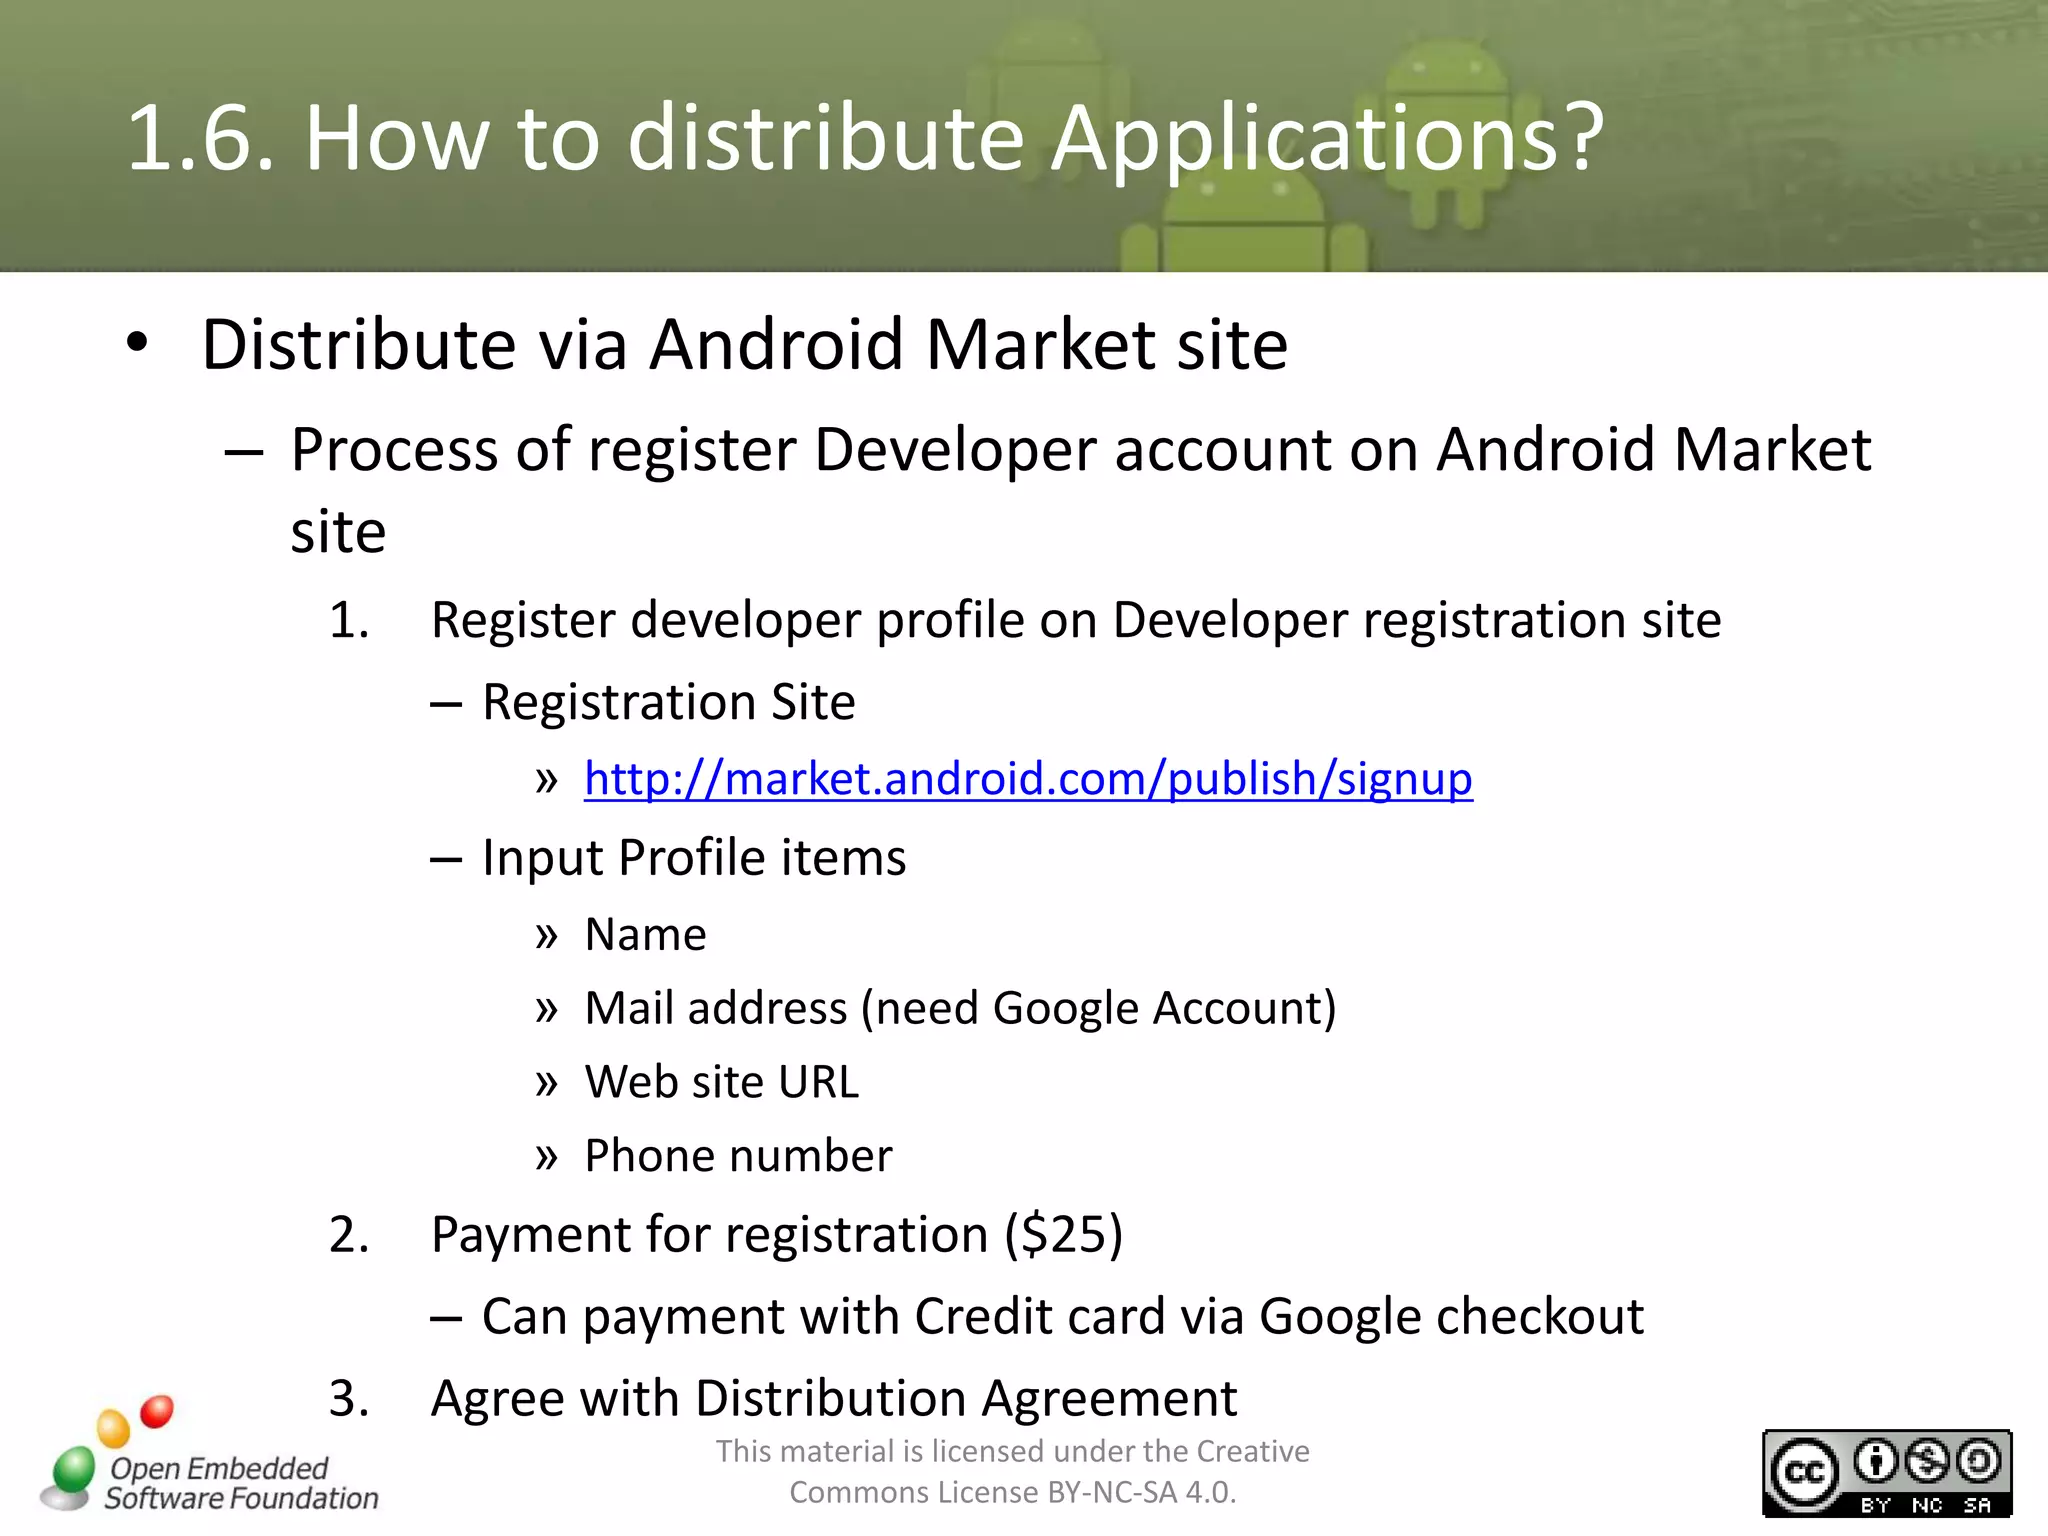Click "Can payment with Credit card via Google checkout"
Viewport: 2048px width, 1536px height.
1062,1317
